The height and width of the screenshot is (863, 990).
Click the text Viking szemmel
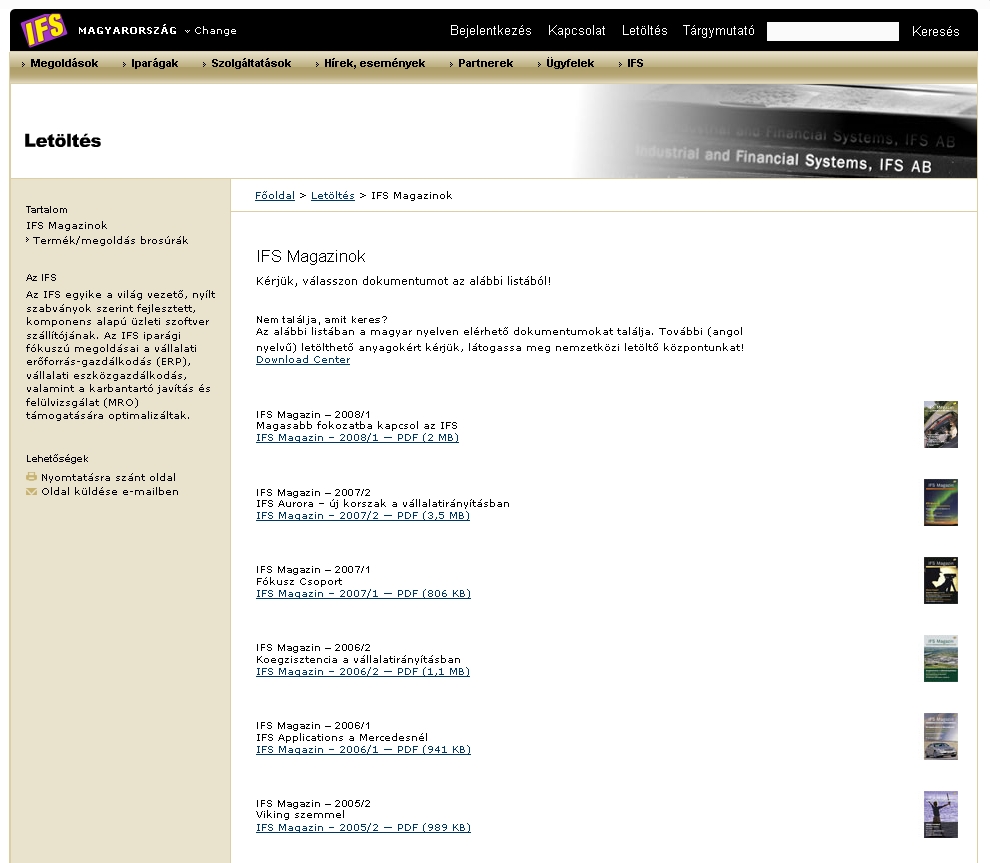[301, 814]
